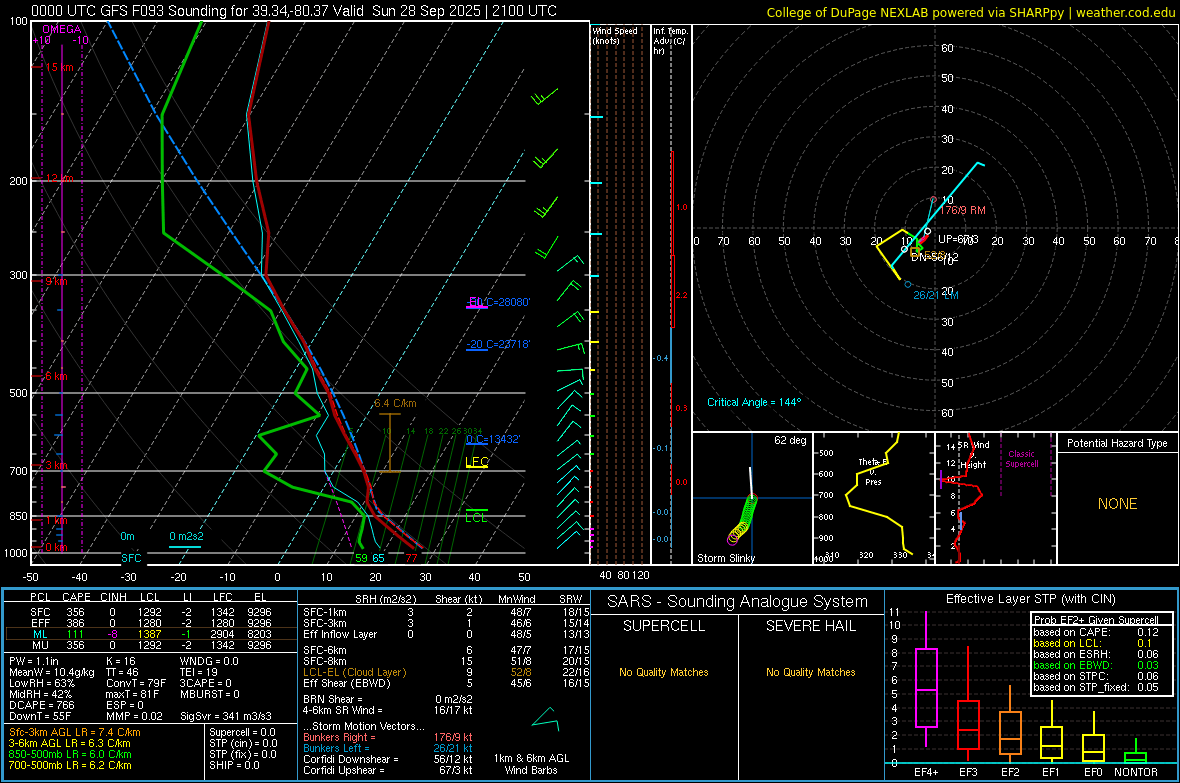
Task: Click the -20 C=23718' height label
Action: [x=498, y=344]
